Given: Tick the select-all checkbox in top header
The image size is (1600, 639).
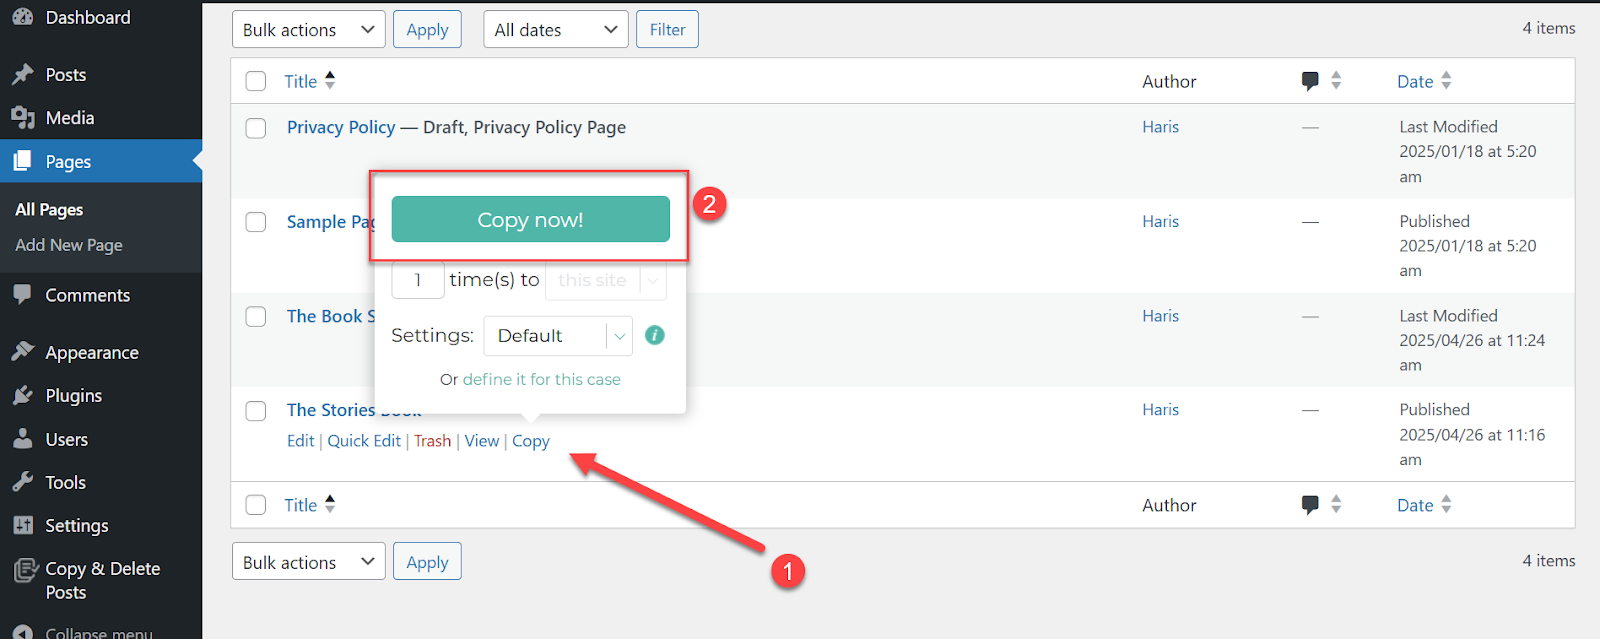Looking at the screenshot, I should (256, 81).
